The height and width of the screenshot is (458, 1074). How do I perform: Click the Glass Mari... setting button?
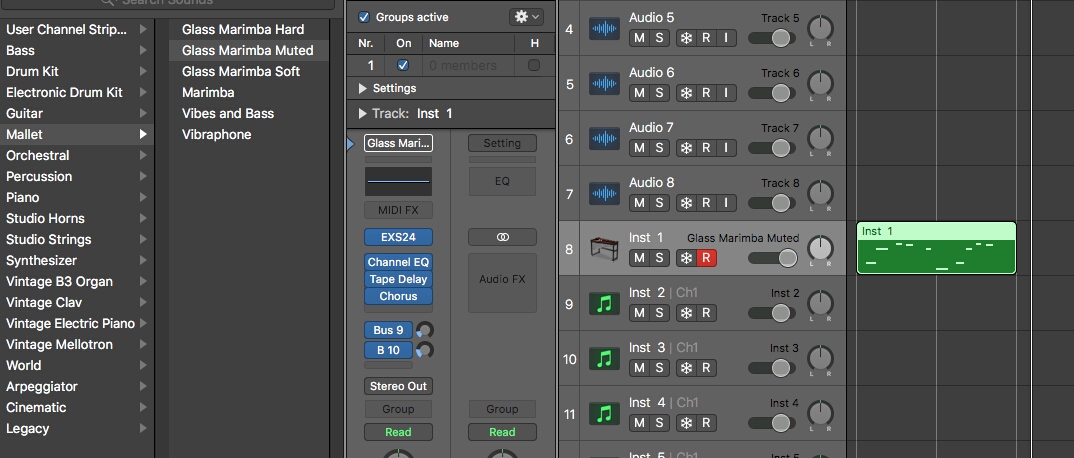click(x=398, y=142)
